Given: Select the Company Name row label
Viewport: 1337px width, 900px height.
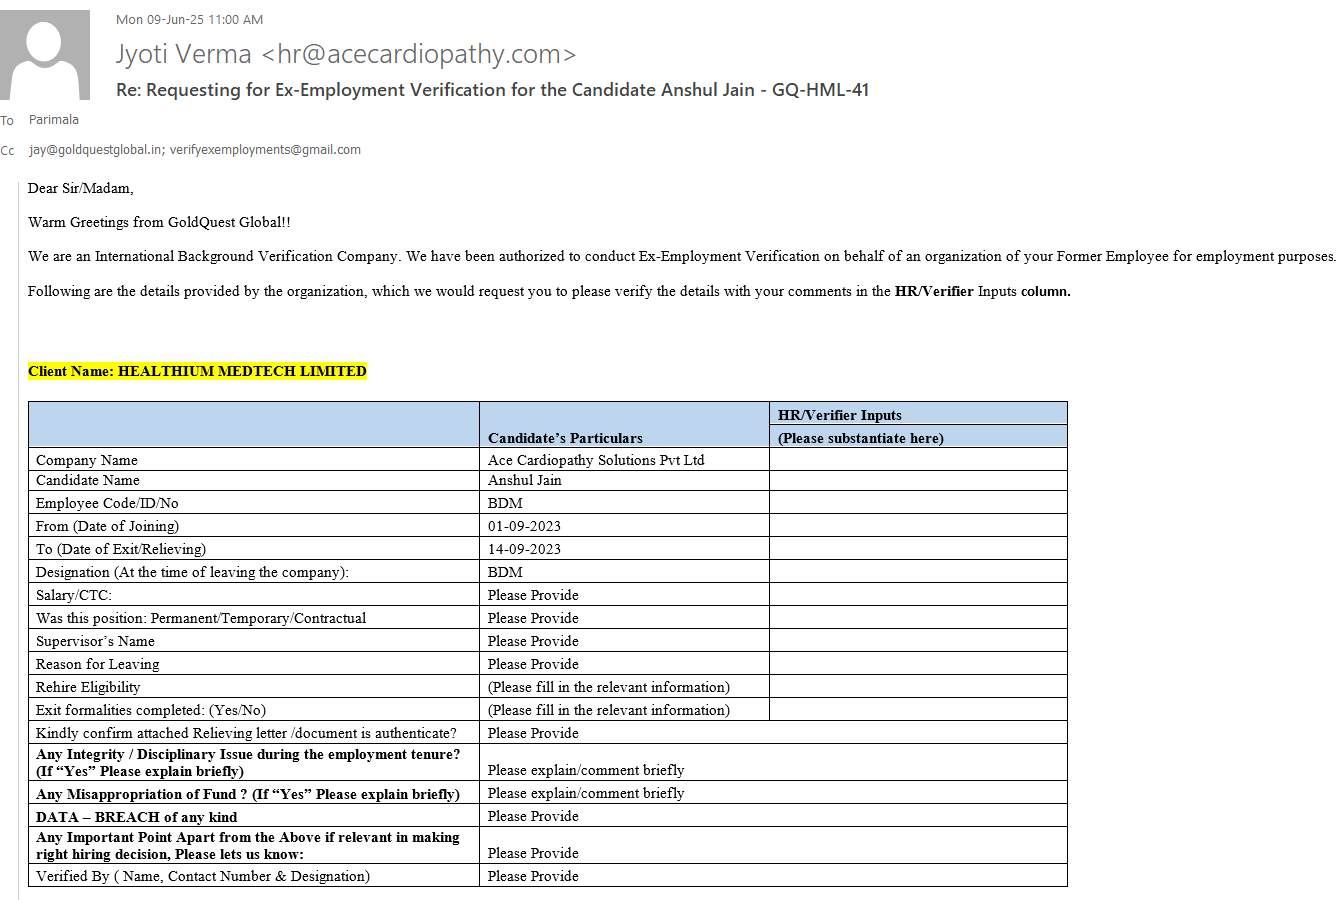Looking at the screenshot, I should (87, 460).
